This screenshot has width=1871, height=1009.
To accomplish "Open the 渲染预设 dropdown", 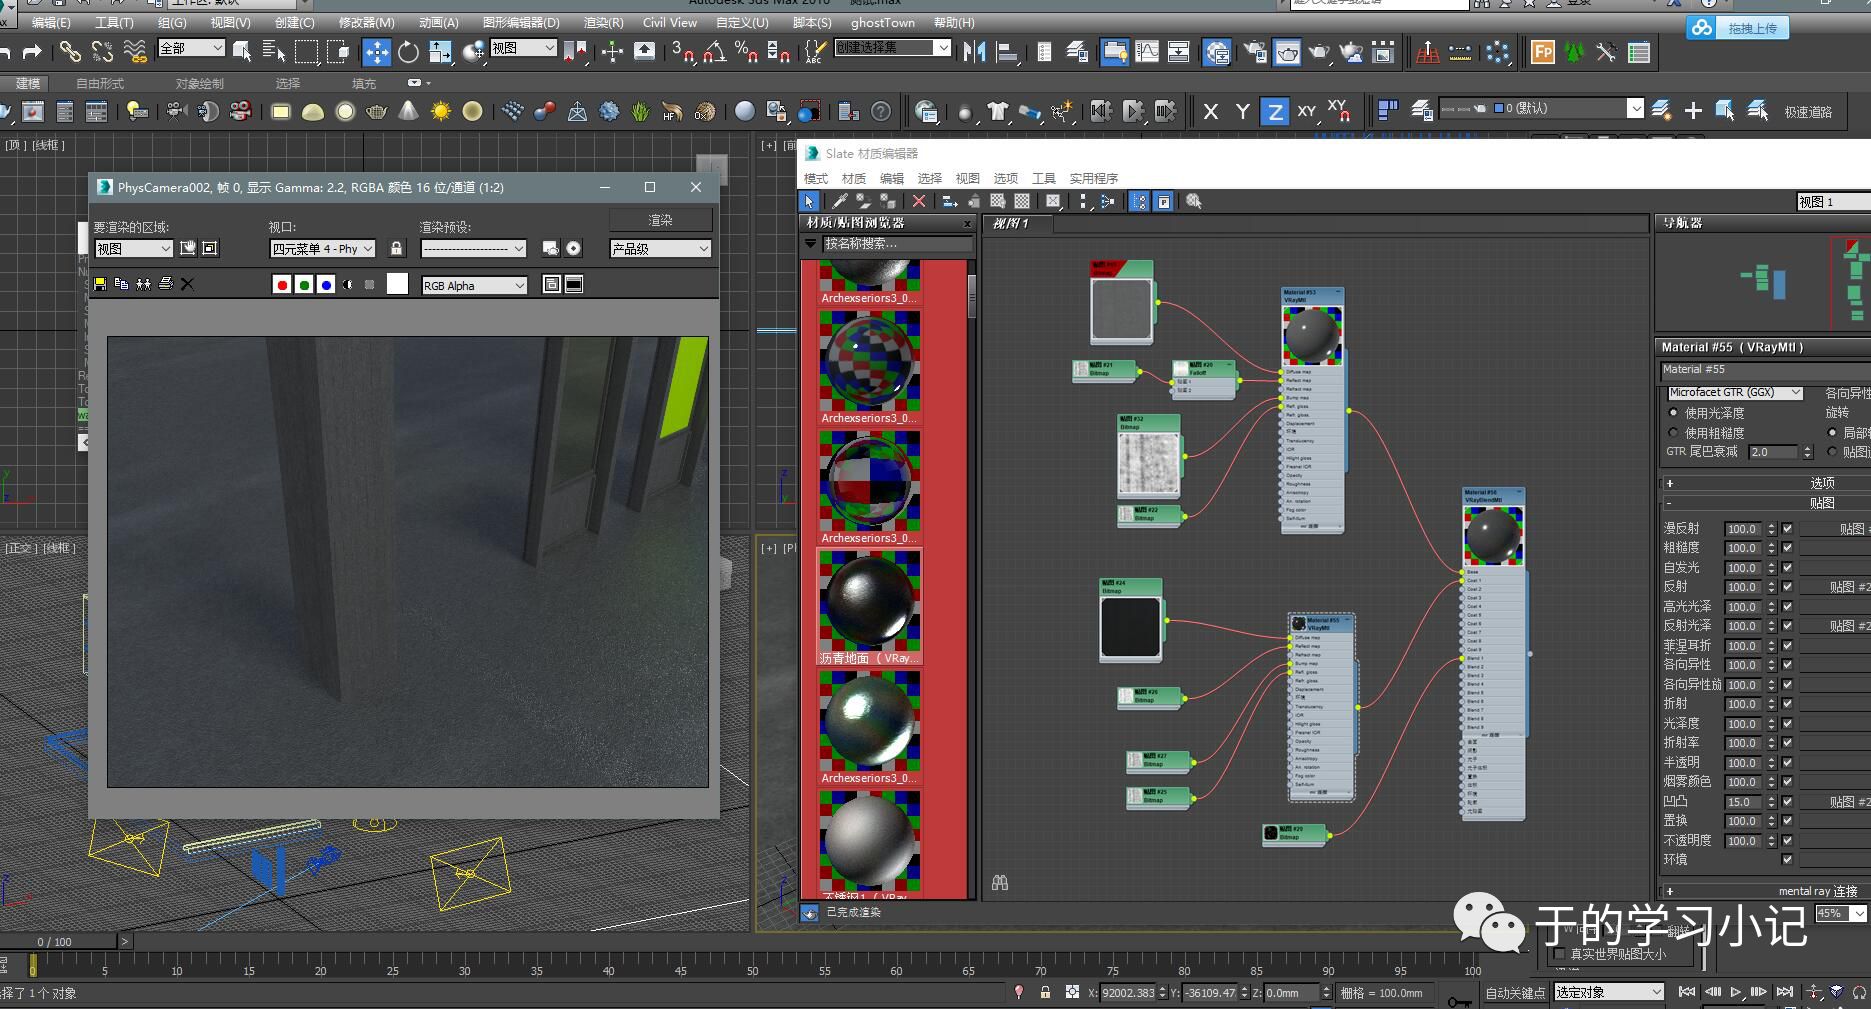I will click(473, 248).
